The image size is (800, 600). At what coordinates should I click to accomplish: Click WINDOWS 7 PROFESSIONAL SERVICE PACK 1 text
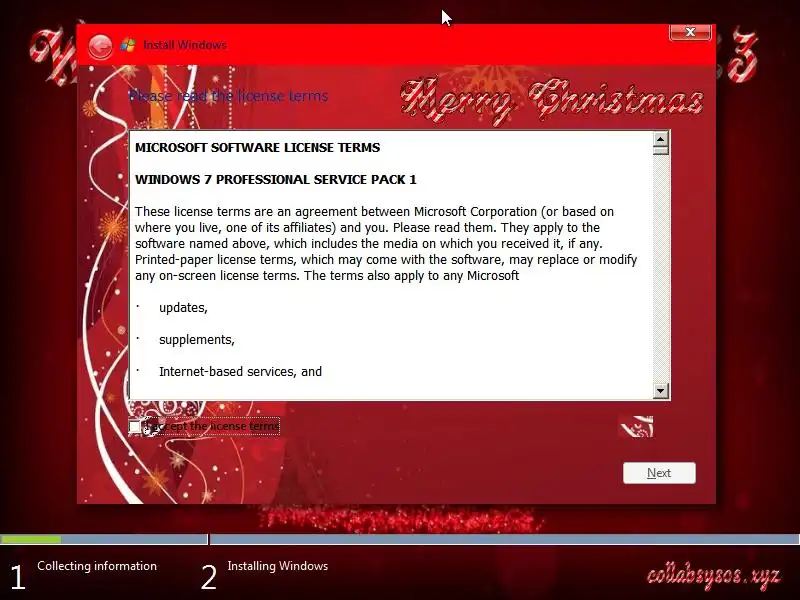[x=276, y=180]
